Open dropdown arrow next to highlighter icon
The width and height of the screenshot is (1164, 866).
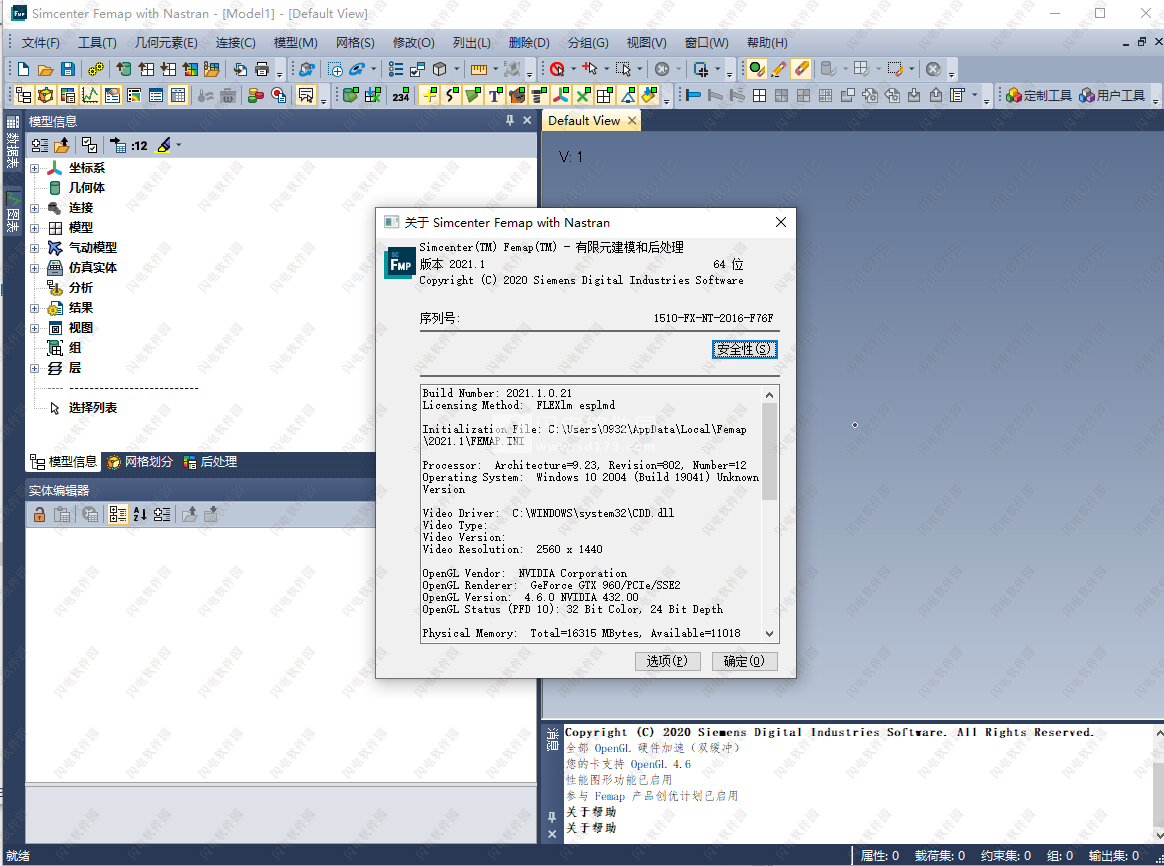(179, 145)
